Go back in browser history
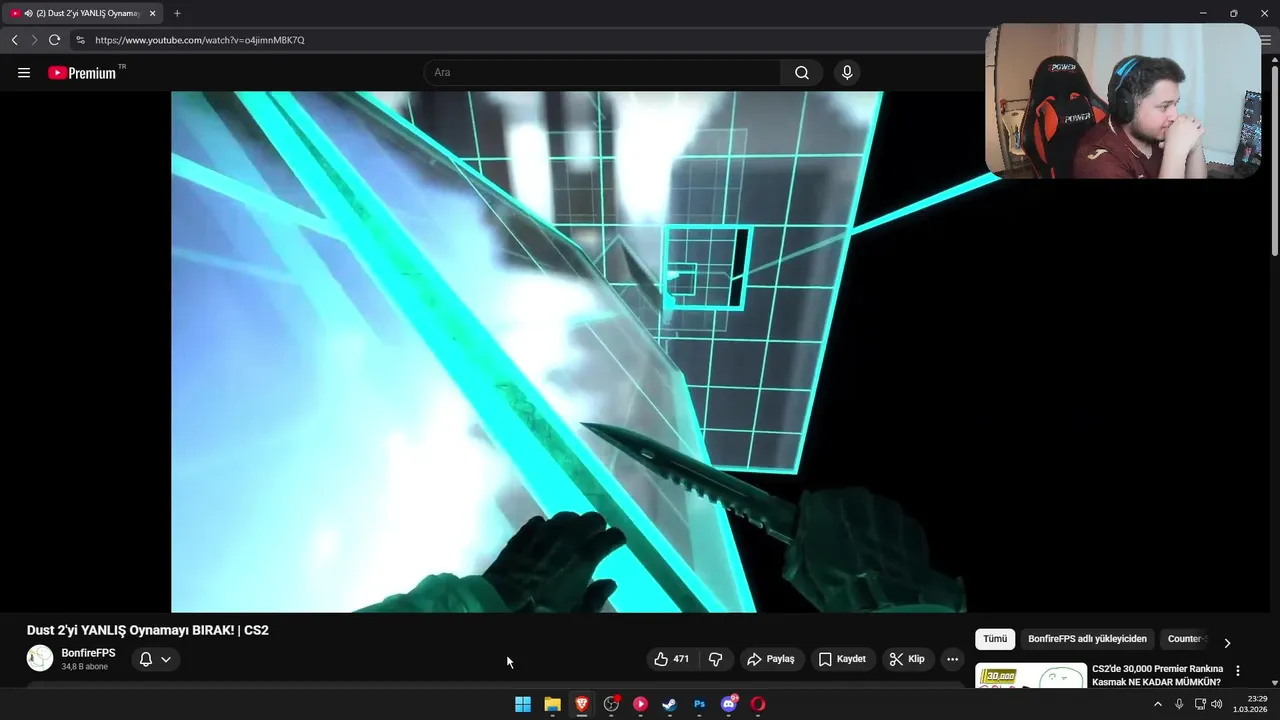The height and width of the screenshot is (720, 1280). [x=14, y=40]
